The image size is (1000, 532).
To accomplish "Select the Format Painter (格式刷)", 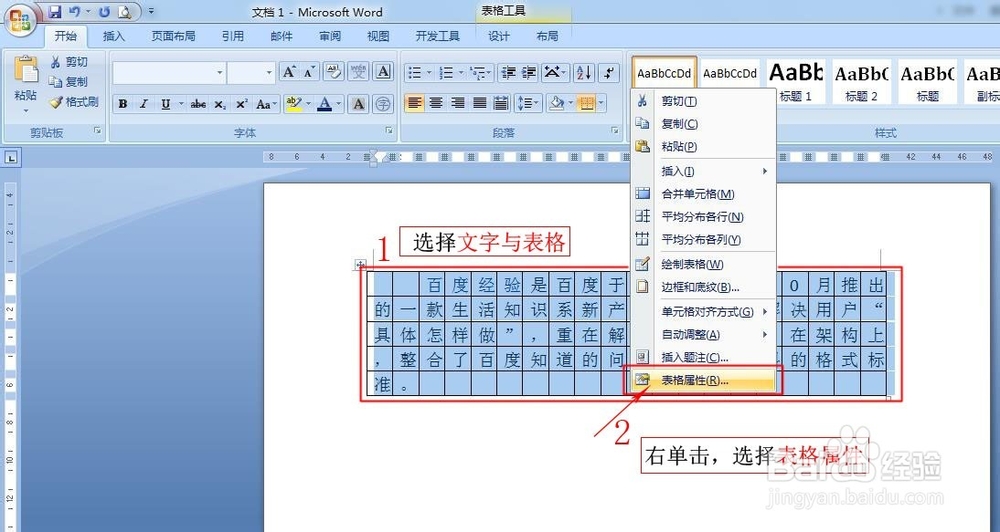I will click(x=74, y=101).
